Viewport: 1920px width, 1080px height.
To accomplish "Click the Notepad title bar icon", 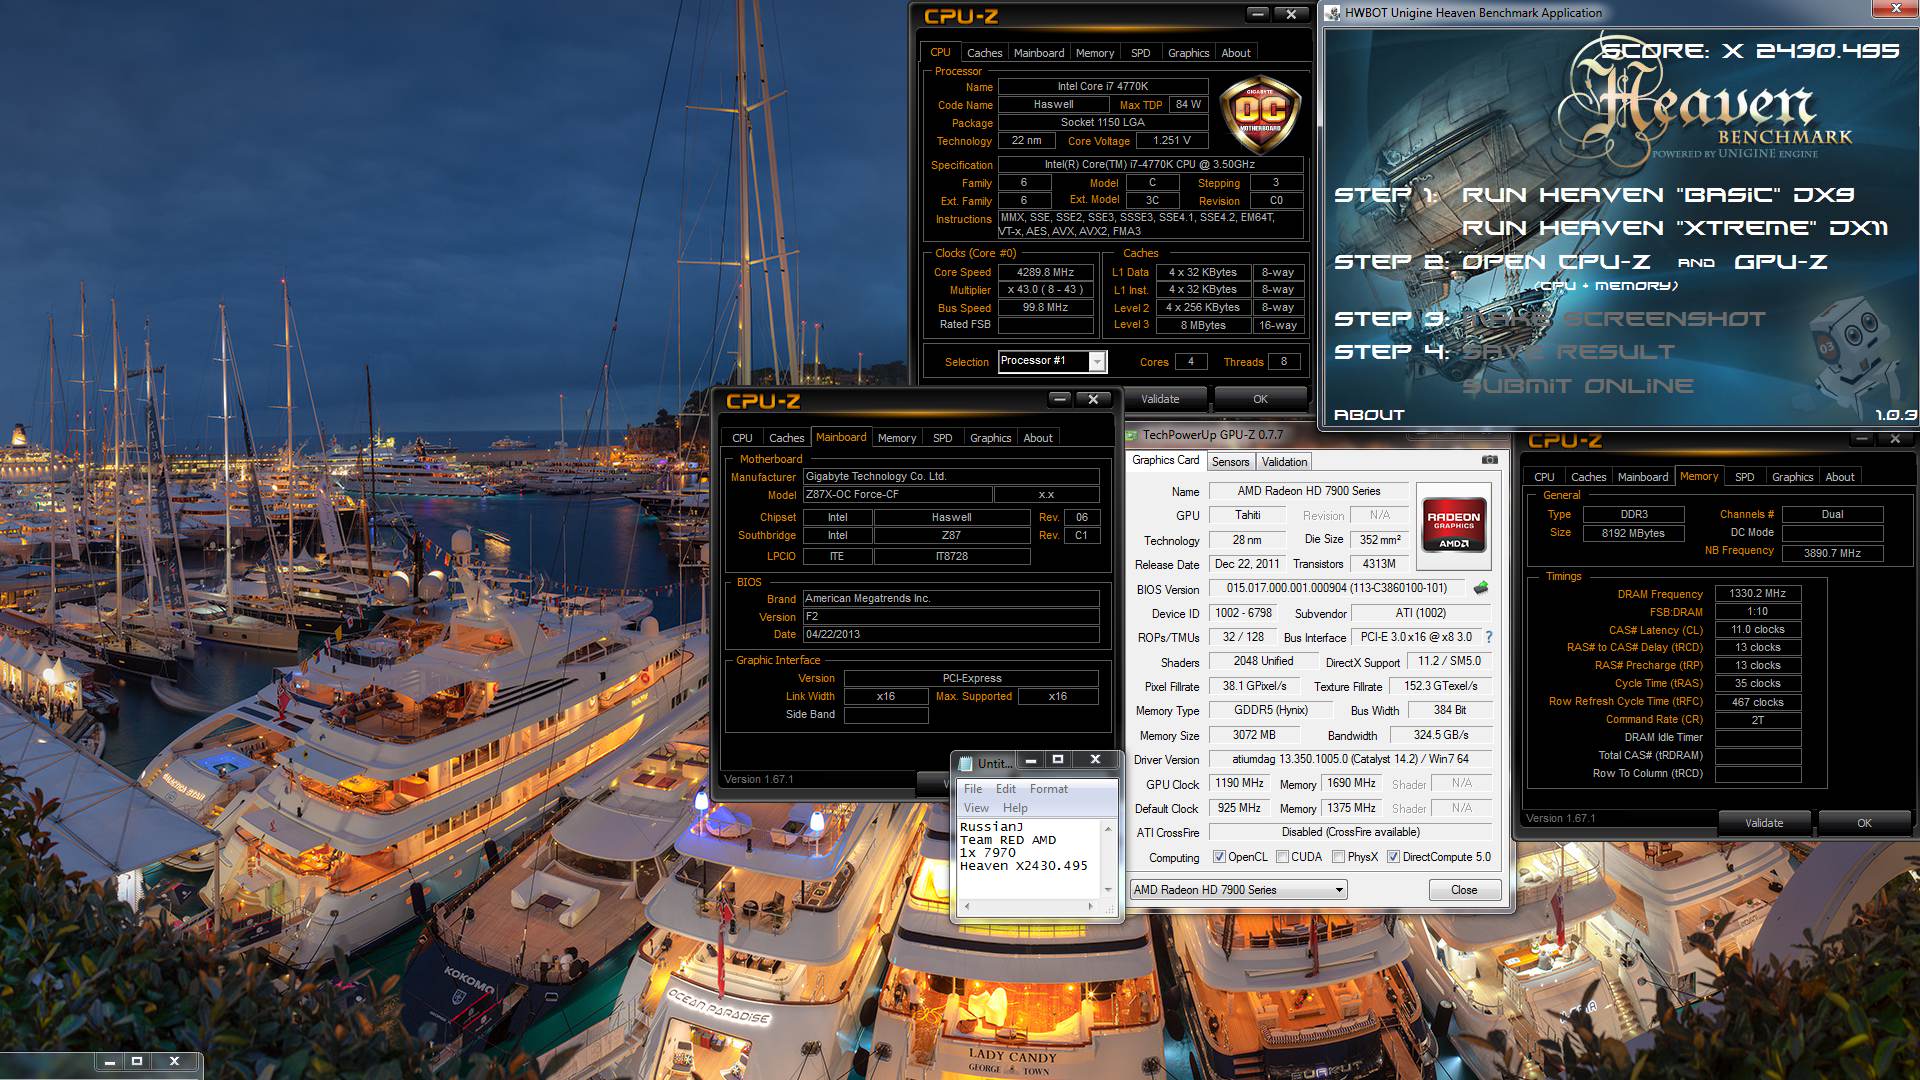I will [x=965, y=763].
